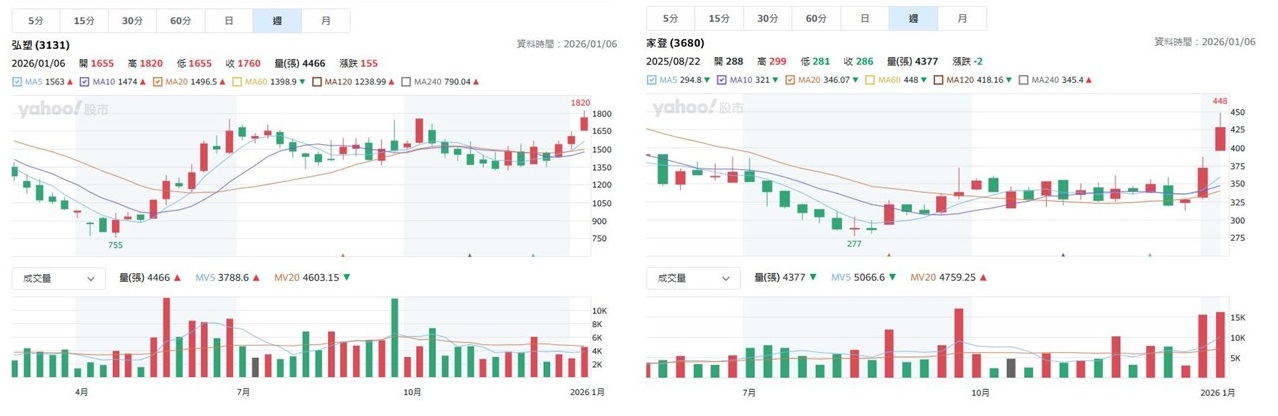Click Yahoo 股市 logo on 弘塑 chart
Viewport: 1278px width, 416px height.
click(63, 110)
